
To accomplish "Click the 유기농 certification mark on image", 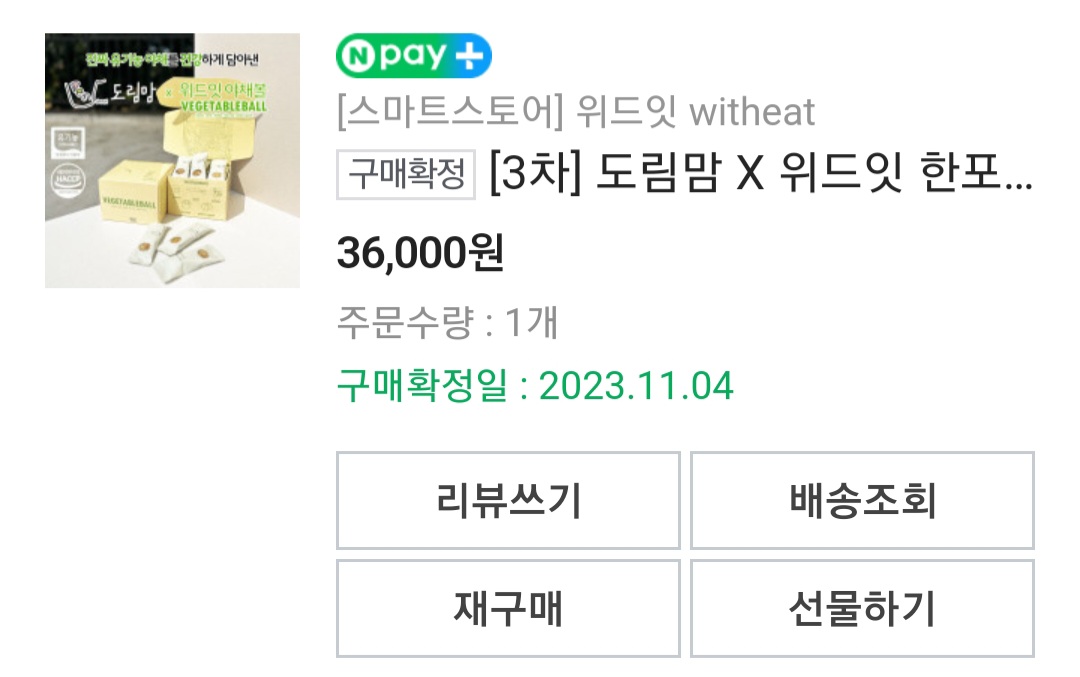I will 68,144.
